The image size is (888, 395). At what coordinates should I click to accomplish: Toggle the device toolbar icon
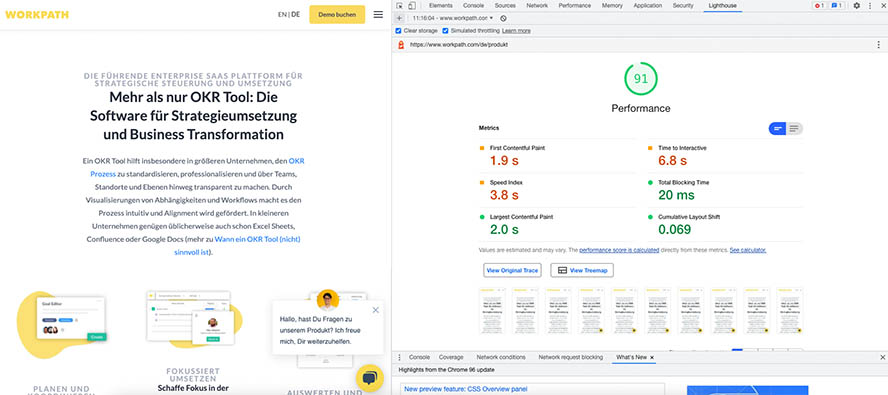(x=412, y=6)
